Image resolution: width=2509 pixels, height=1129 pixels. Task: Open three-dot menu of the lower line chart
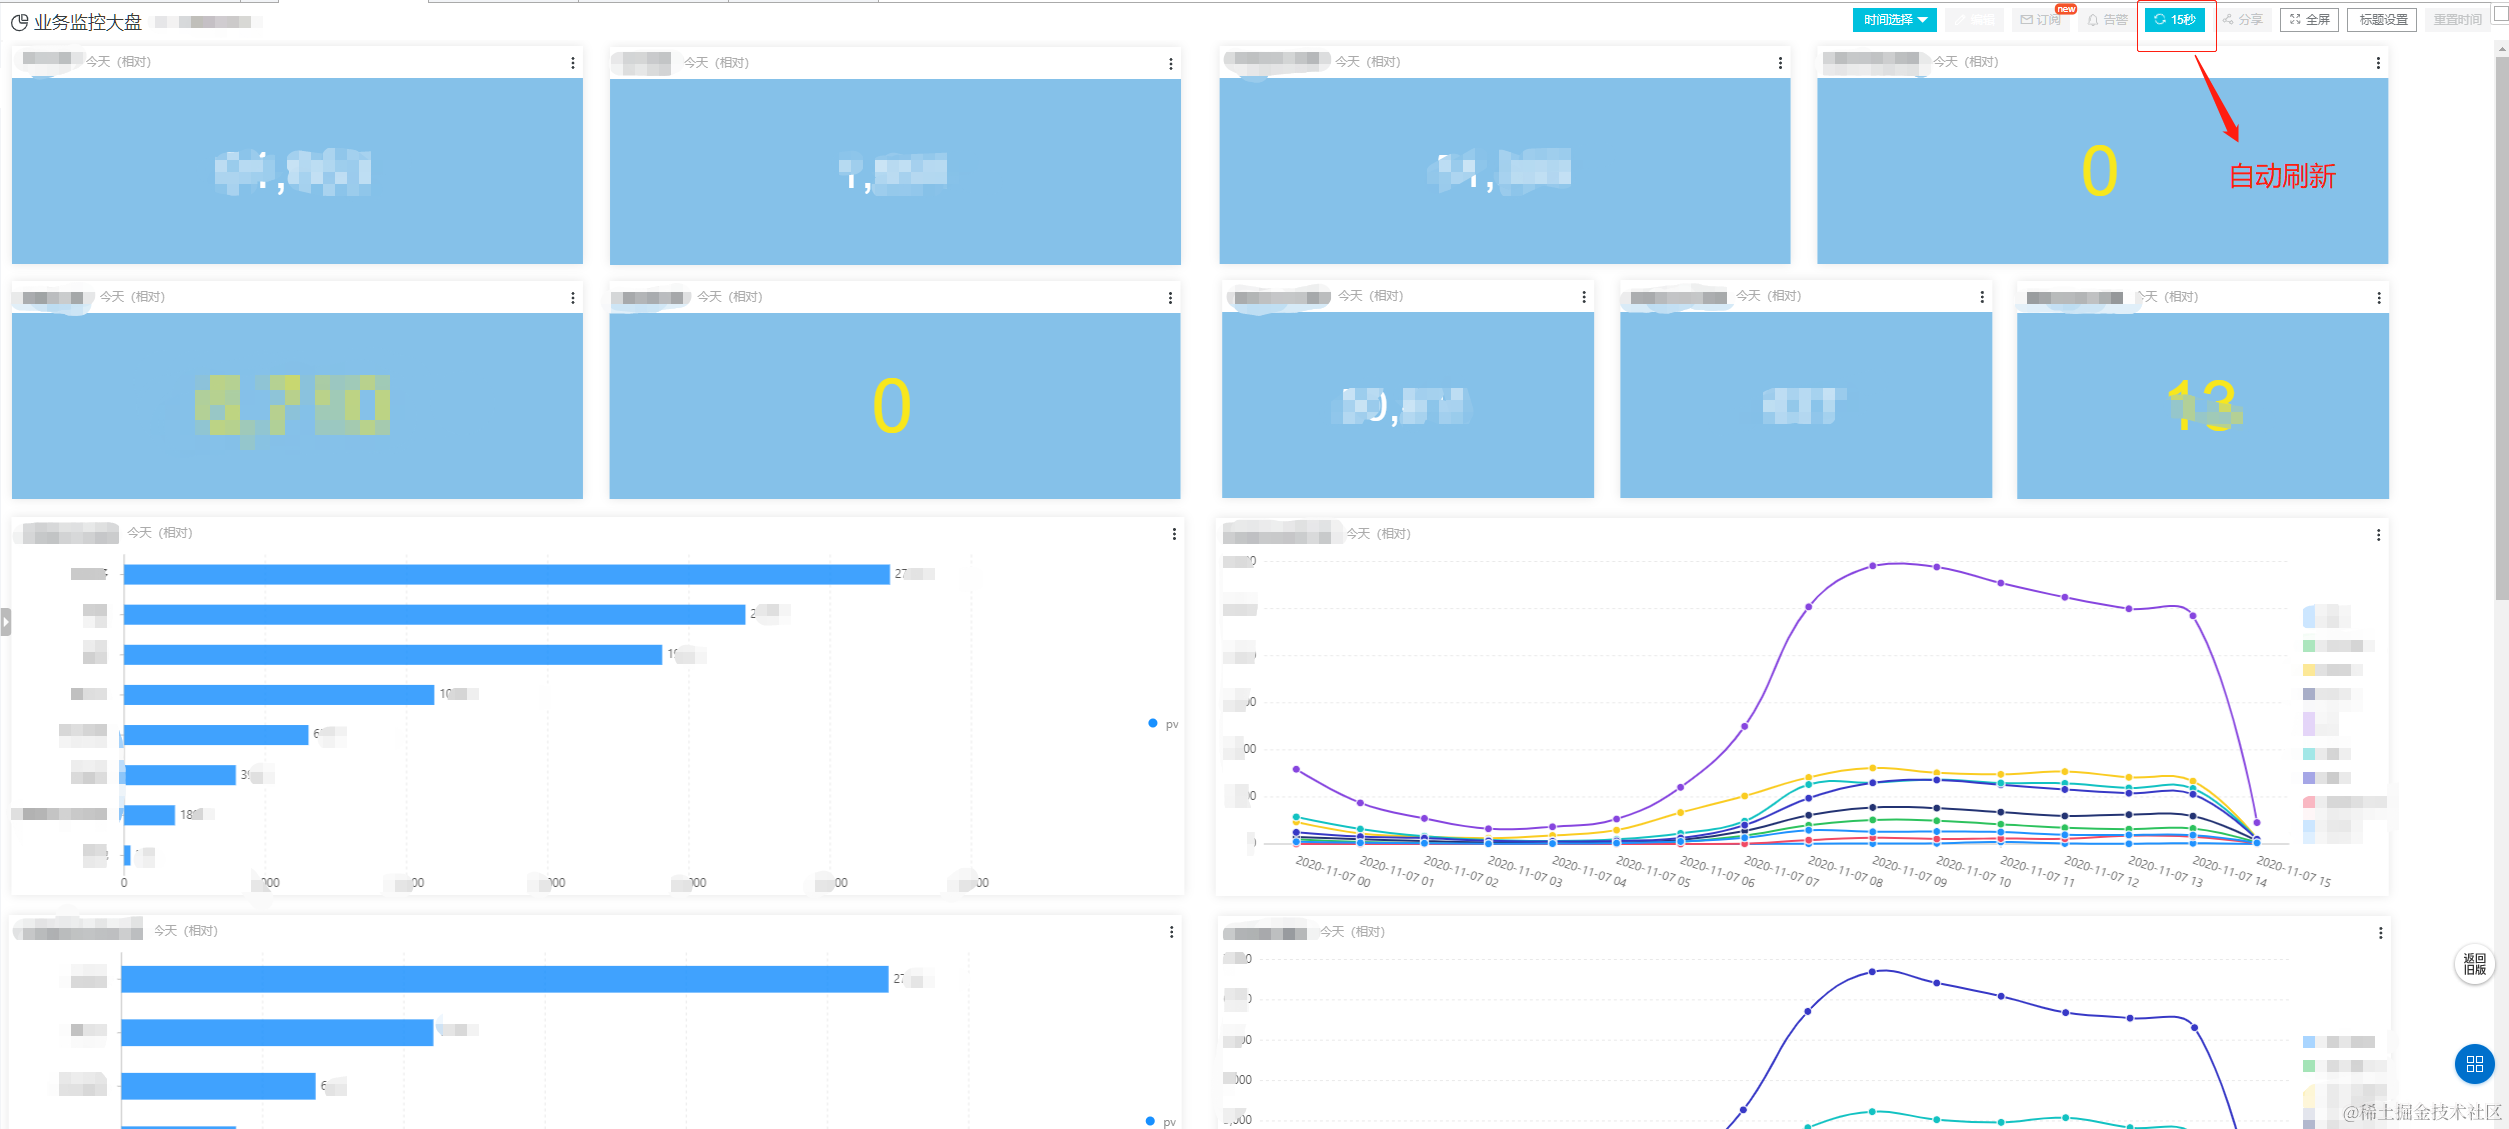pyautogui.click(x=2380, y=933)
